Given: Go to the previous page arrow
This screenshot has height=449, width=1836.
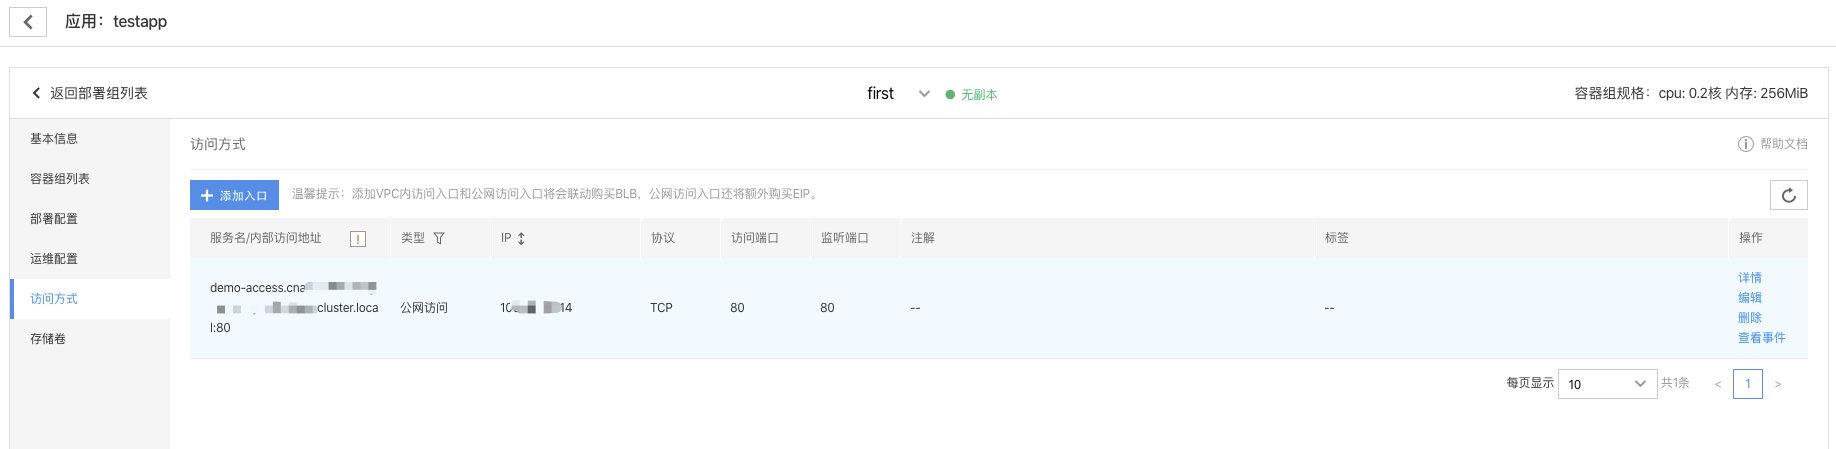Looking at the screenshot, I should (1718, 384).
